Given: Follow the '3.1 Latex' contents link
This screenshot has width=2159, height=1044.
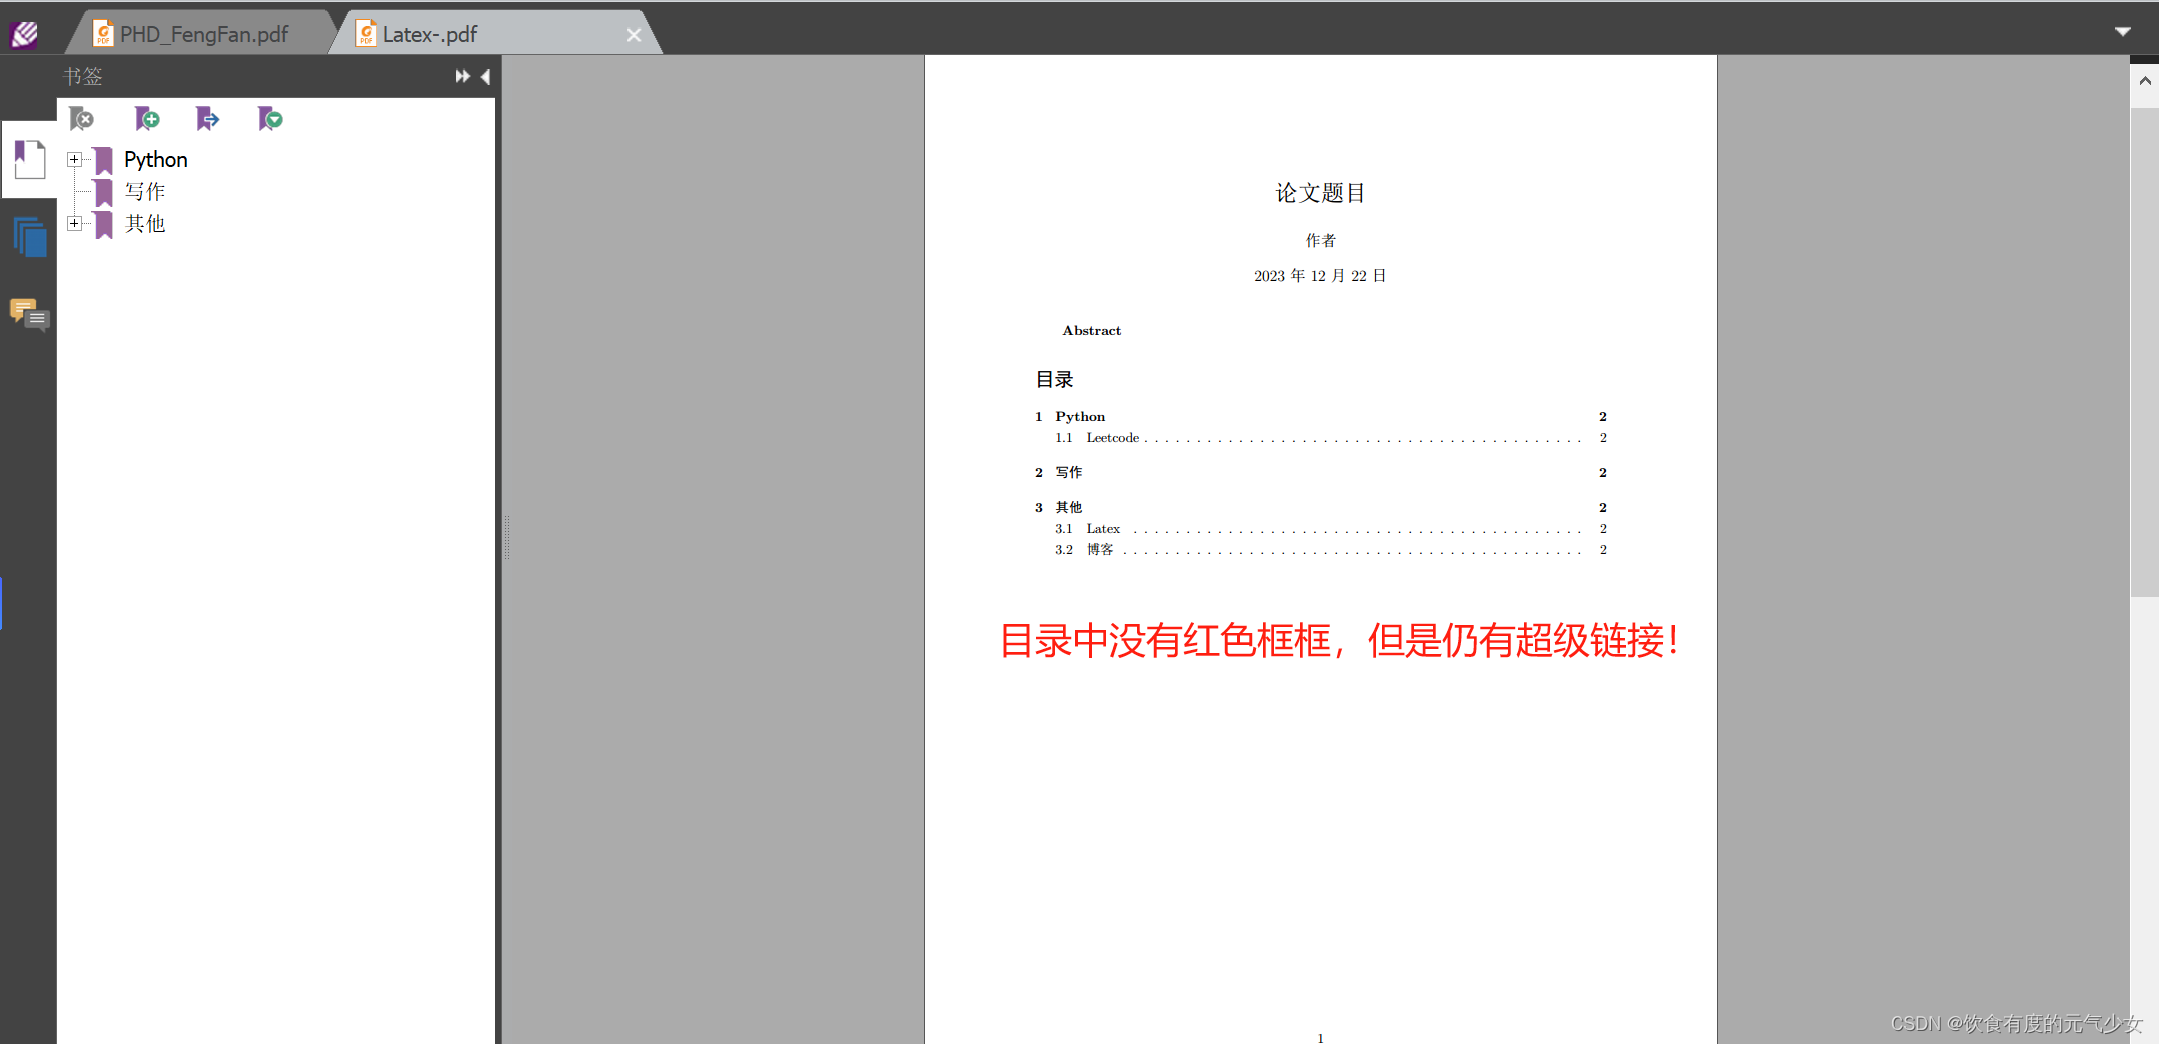Looking at the screenshot, I should (1330, 529).
